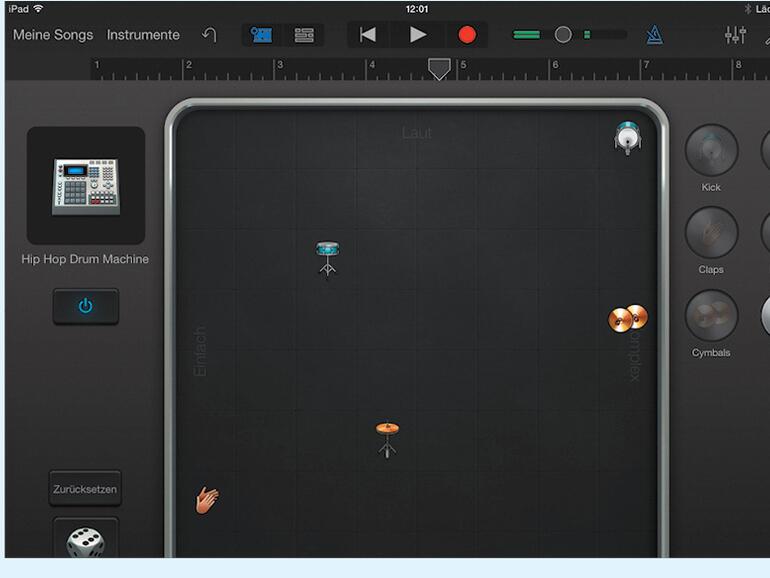This screenshot has width=770, height=578.
Task: Tap the Claps instrument slot
Action: tap(712, 233)
